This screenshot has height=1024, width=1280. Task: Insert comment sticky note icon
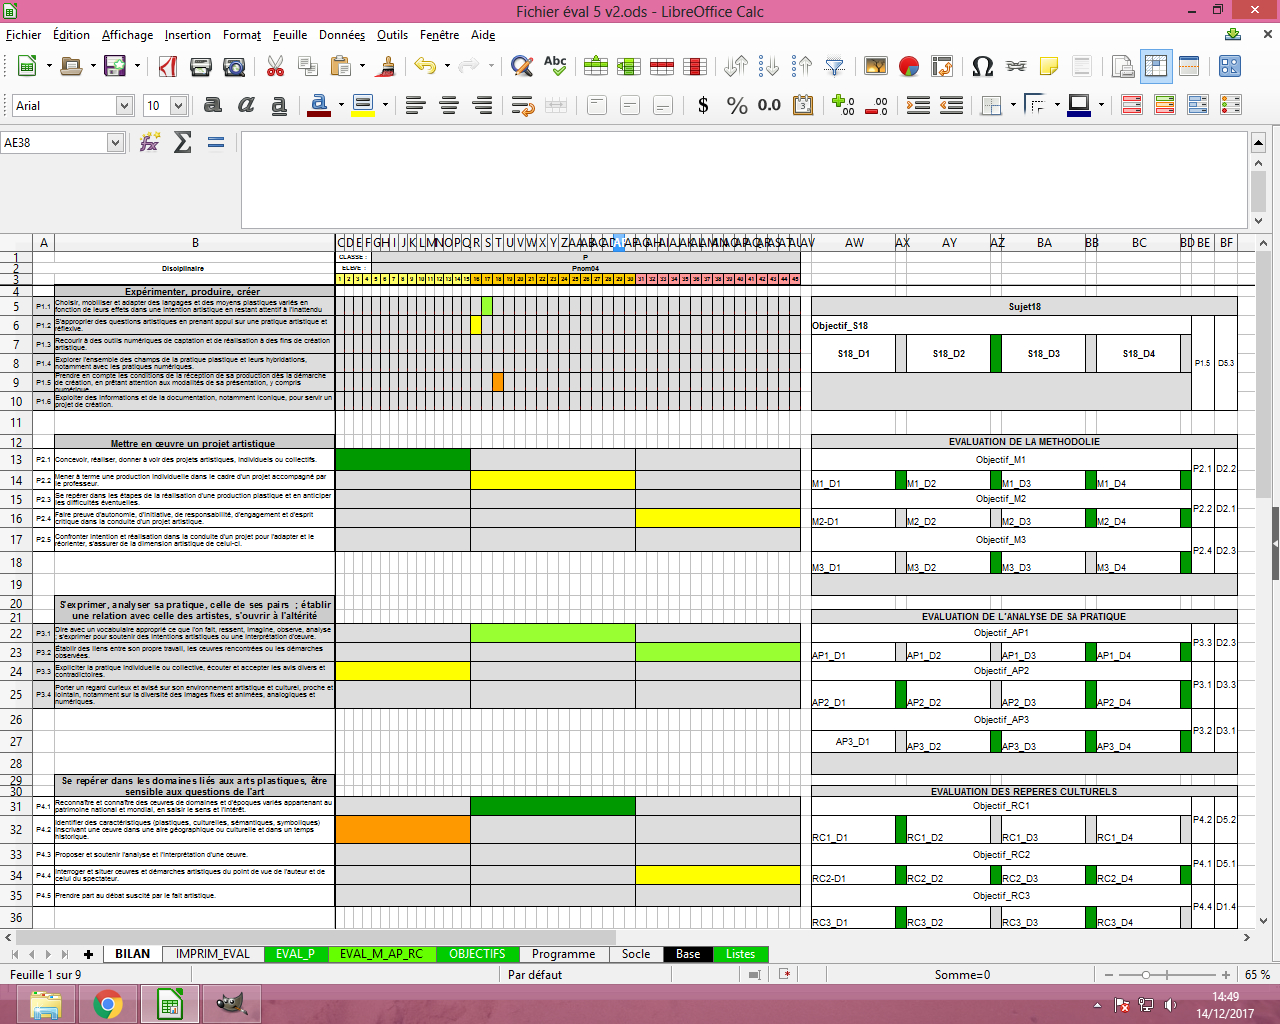click(1049, 67)
